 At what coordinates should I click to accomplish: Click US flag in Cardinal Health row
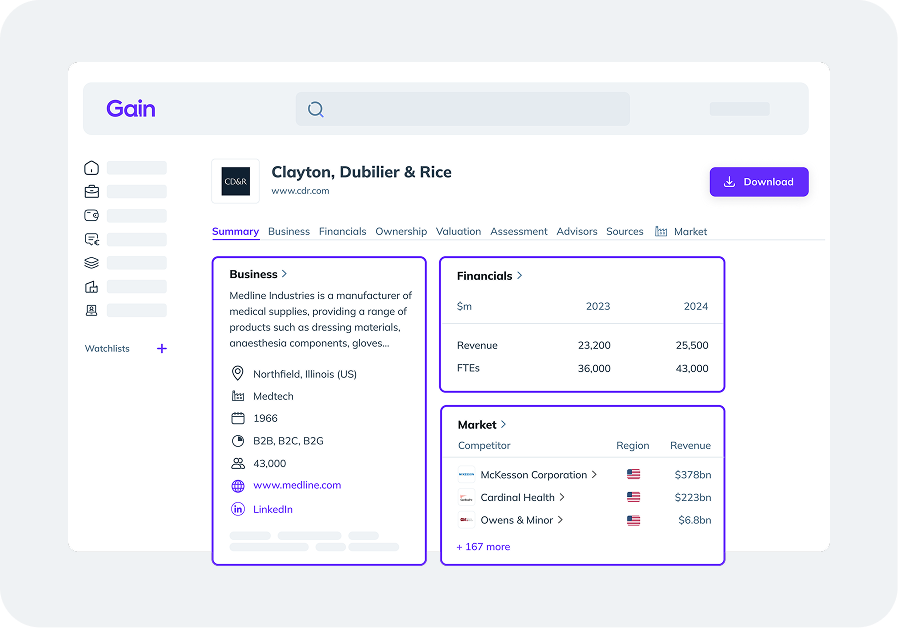[633, 497]
